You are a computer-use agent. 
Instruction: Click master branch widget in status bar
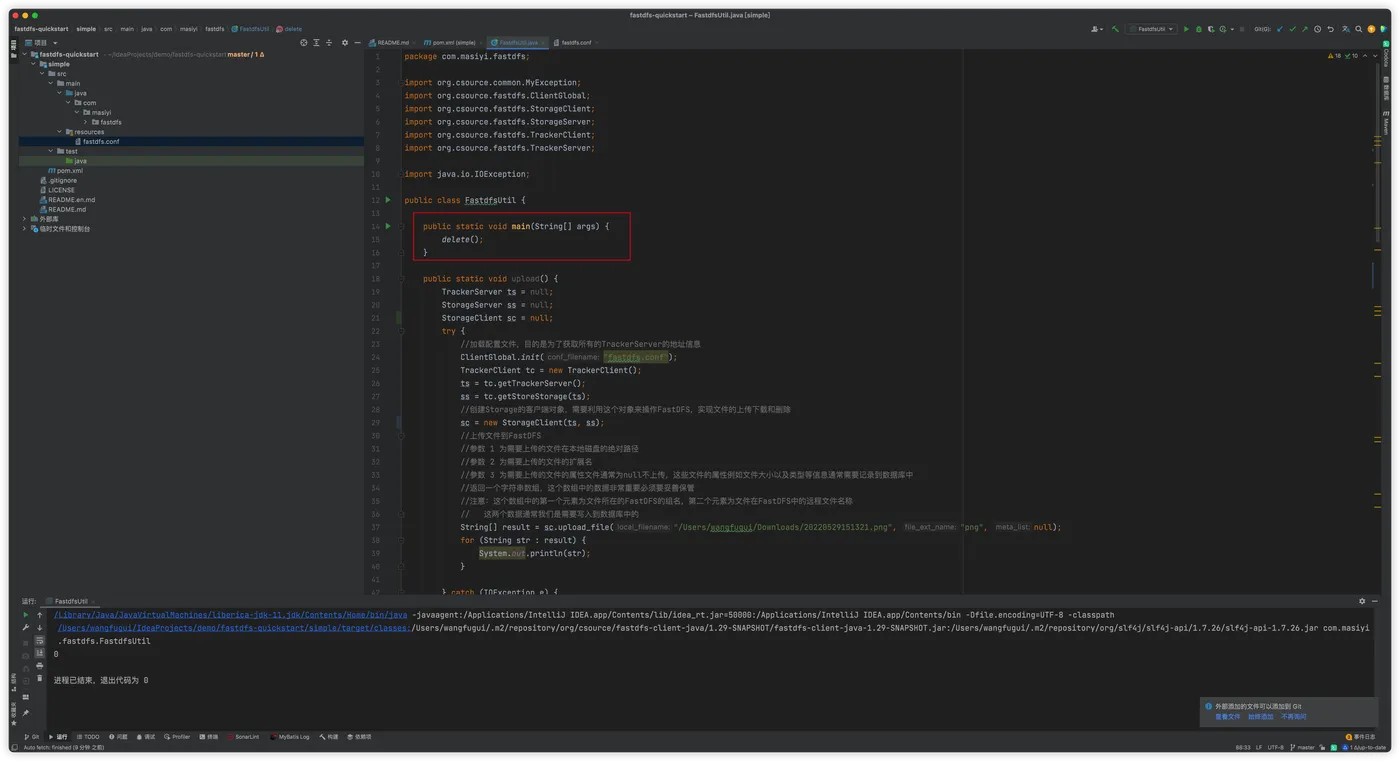tap(1302, 747)
